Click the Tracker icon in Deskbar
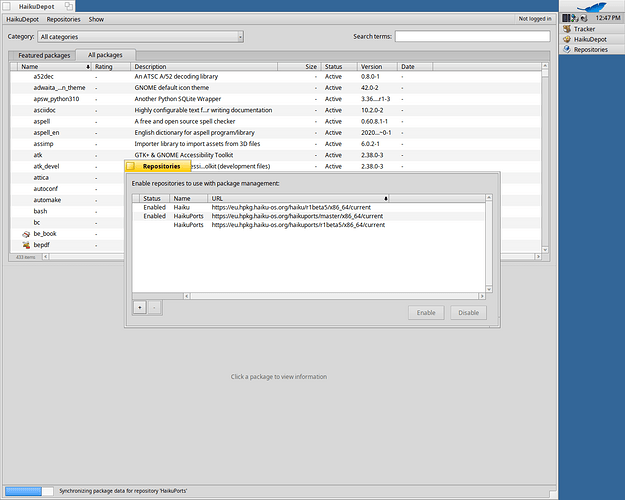The height and width of the screenshot is (500, 625). [x=567, y=29]
